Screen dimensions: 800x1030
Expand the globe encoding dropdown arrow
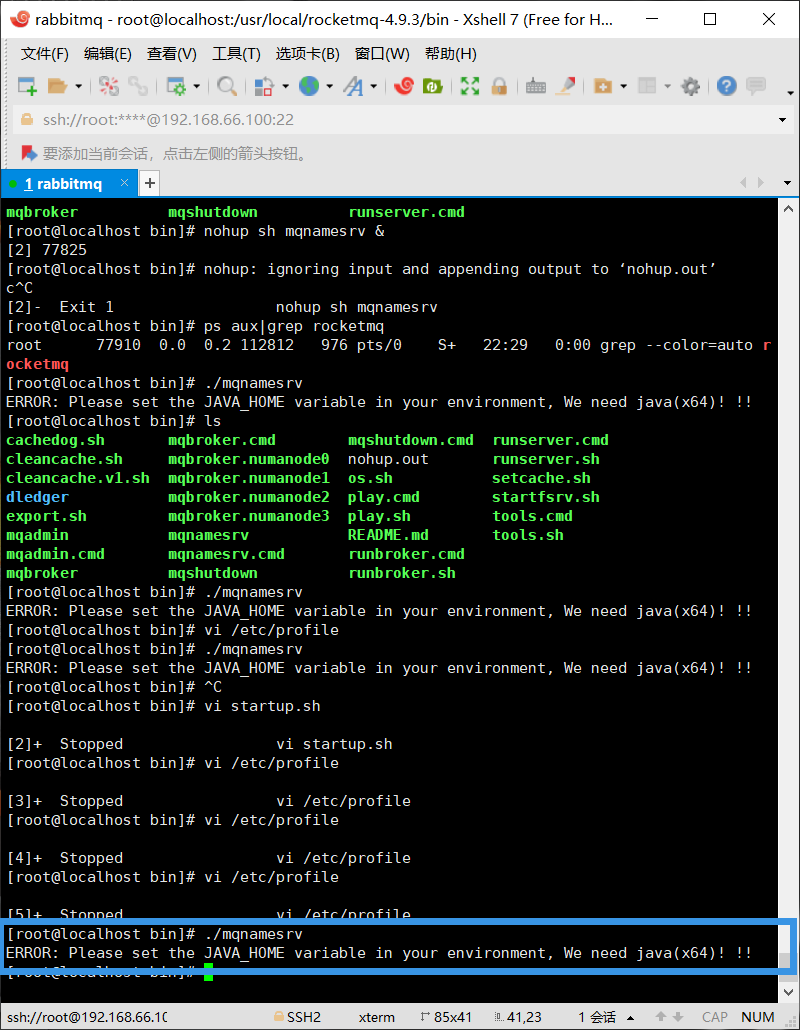pos(329,86)
